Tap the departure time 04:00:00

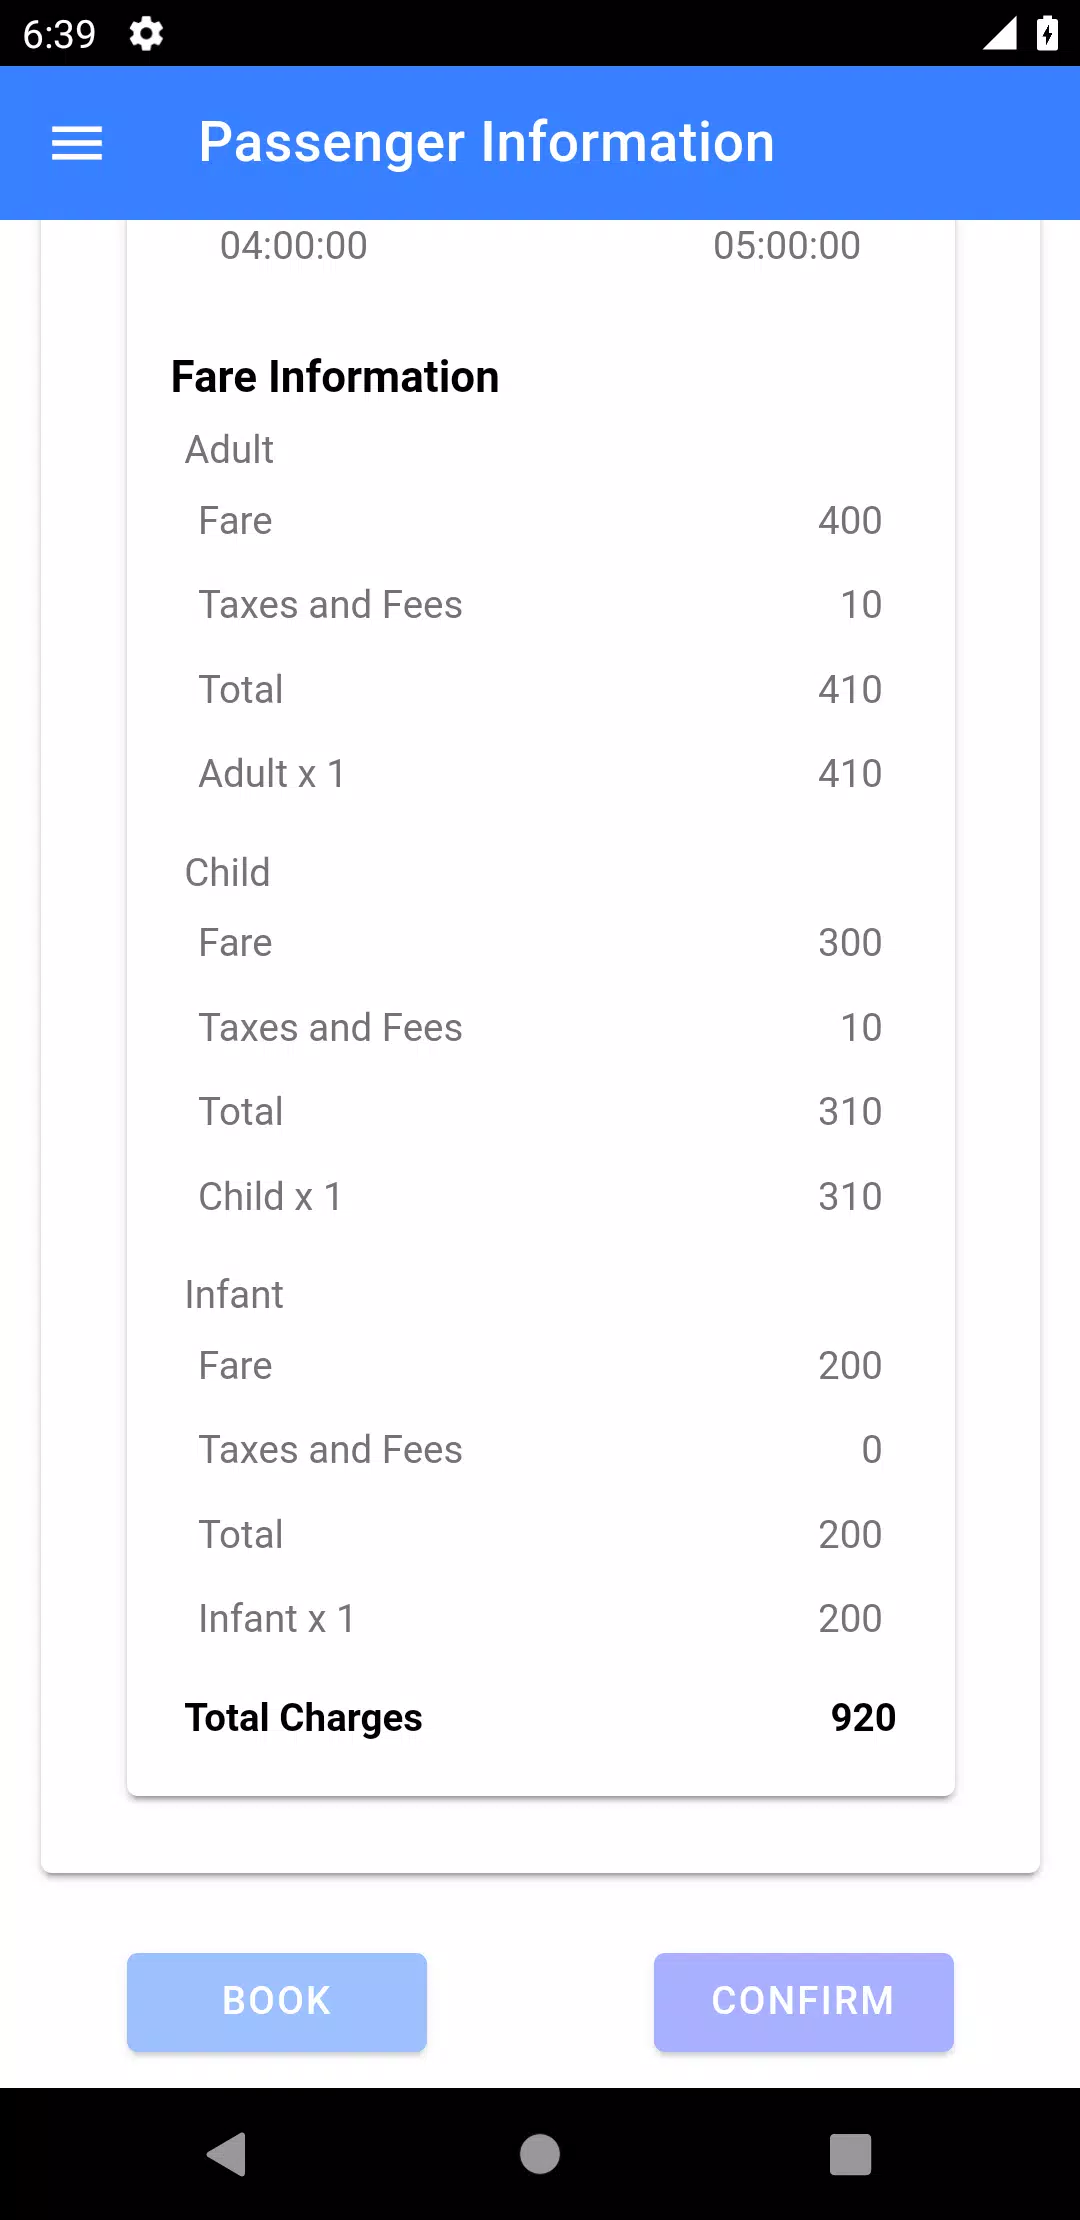(x=294, y=246)
